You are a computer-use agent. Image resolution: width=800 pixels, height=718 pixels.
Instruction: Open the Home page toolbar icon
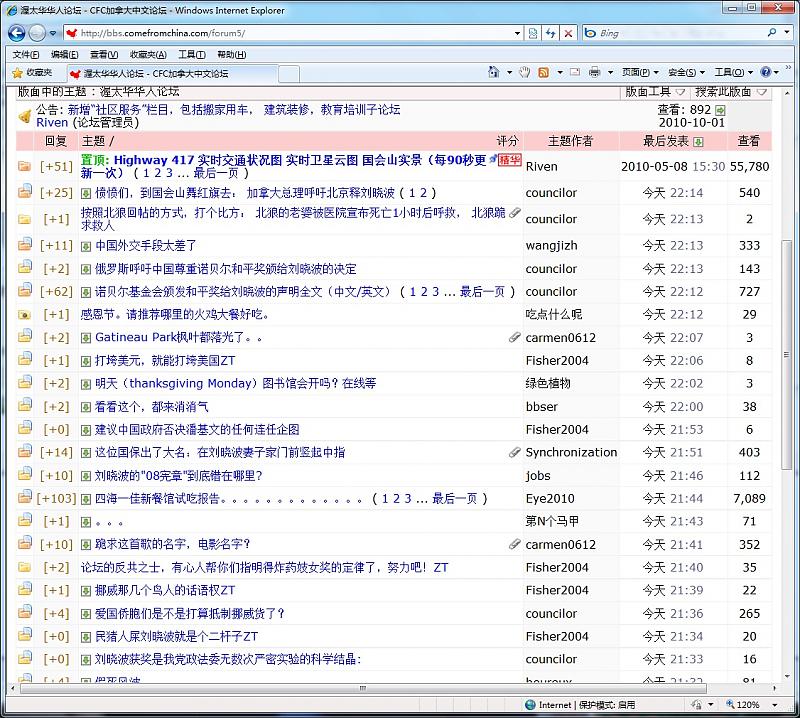point(494,73)
